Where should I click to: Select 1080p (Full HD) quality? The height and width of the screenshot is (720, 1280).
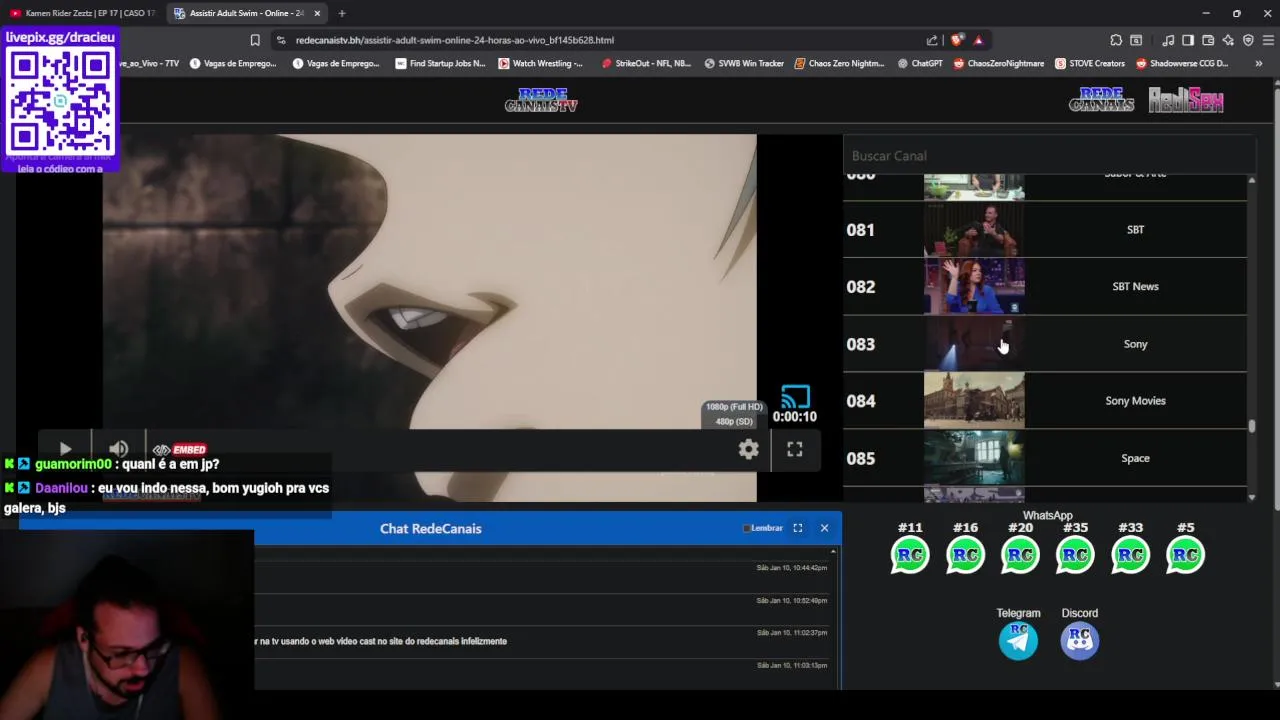[734, 407]
